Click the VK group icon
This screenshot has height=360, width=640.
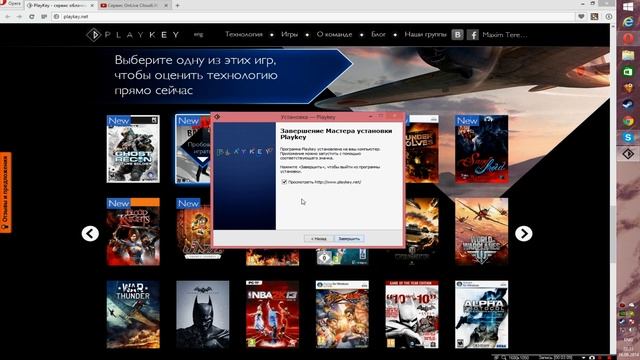pyautogui.click(x=458, y=35)
